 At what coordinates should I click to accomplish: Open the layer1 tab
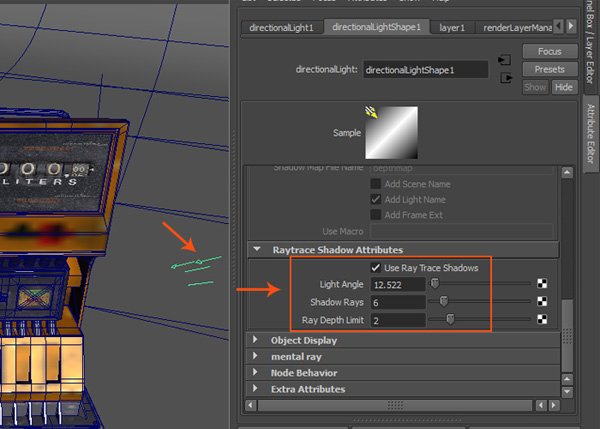(452, 28)
